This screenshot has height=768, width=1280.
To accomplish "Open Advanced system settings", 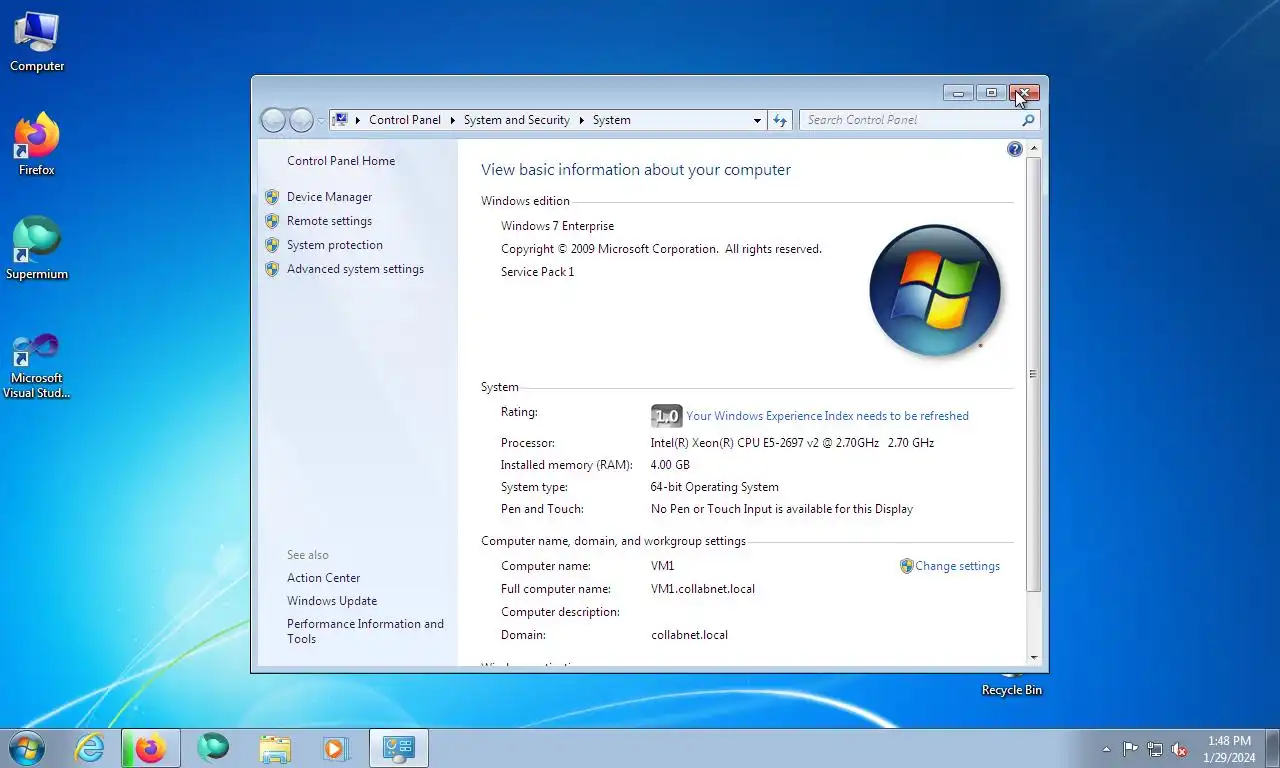I will pos(355,269).
